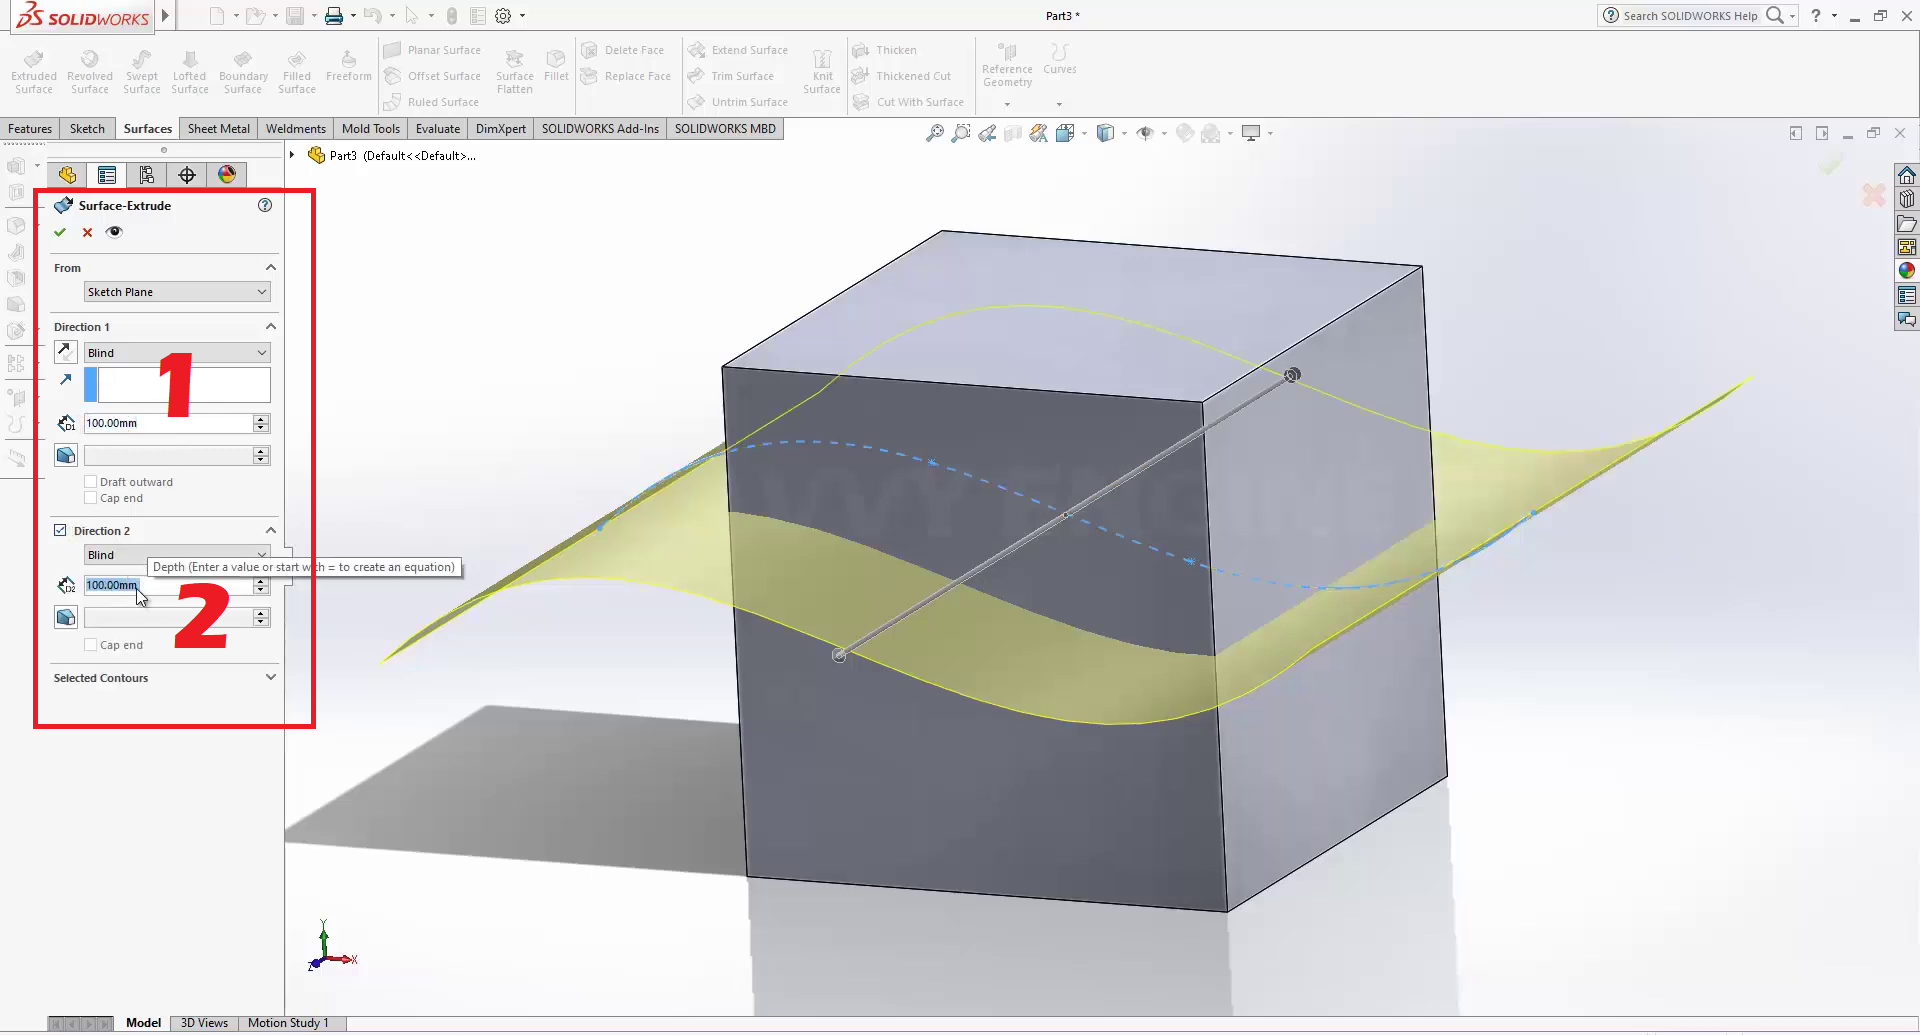Toggle the detailed preview eye icon
The width and height of the screenshot is (1920, 1035).
pyautogui.click(x=114, y=232)
